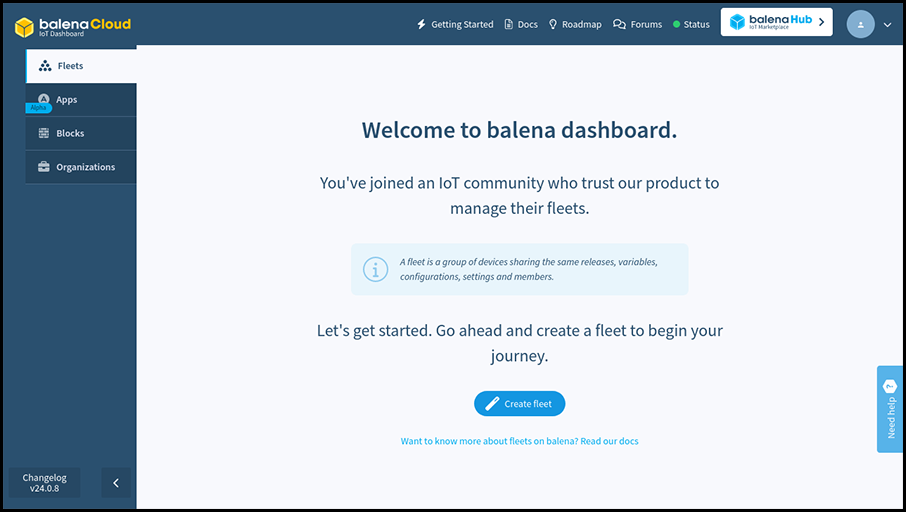906x512 pixels.
Task: Open the balenaHub IoT Marketplace button
Action: (x=777, y=22)
